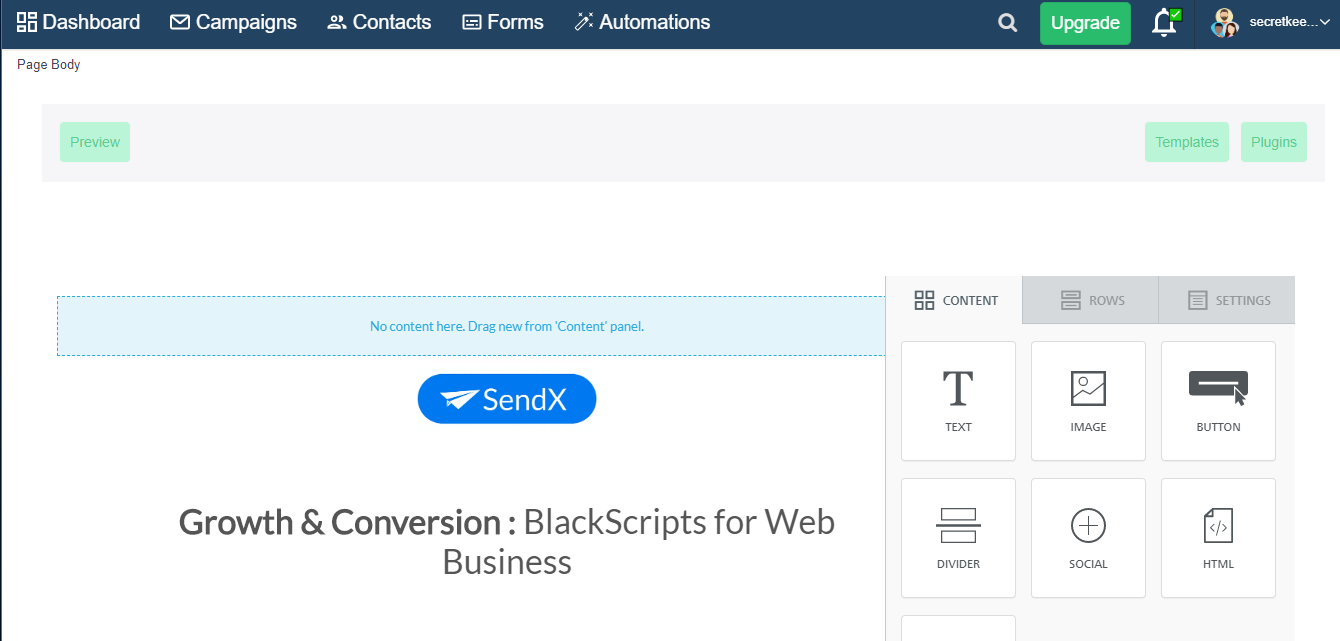Image resolution: width=1340 pixels, height=641 pixels.
Task: Select the Social content block
Action: click(1088, 538)
